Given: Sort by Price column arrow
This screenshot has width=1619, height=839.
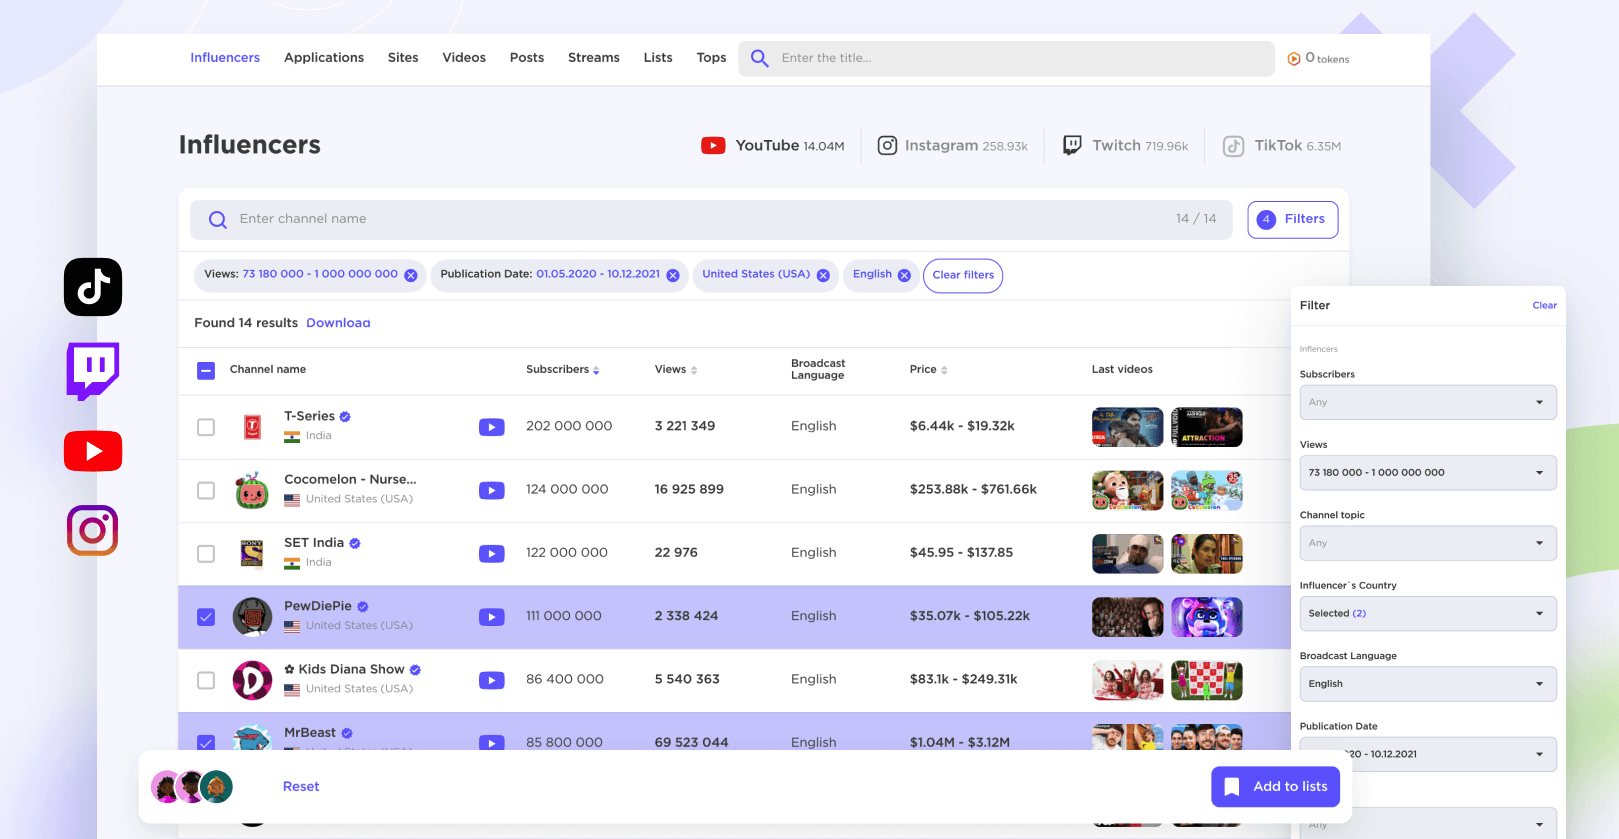Looking at the screenshot, I should (x=944, y=370).
